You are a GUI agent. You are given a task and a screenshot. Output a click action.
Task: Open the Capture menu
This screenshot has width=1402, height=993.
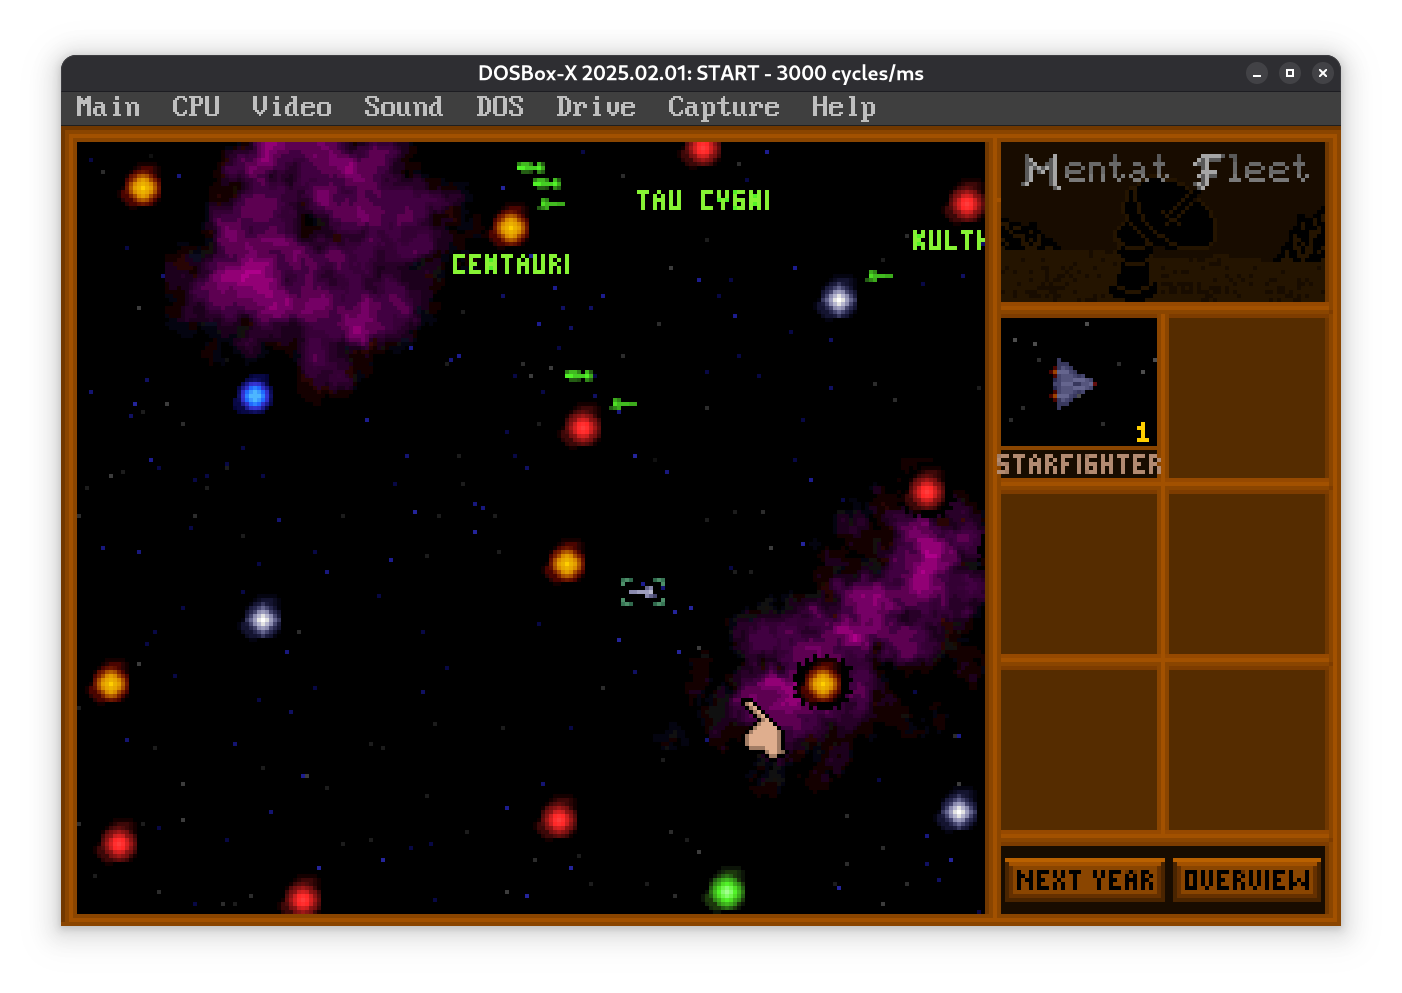tap(723, 107)
